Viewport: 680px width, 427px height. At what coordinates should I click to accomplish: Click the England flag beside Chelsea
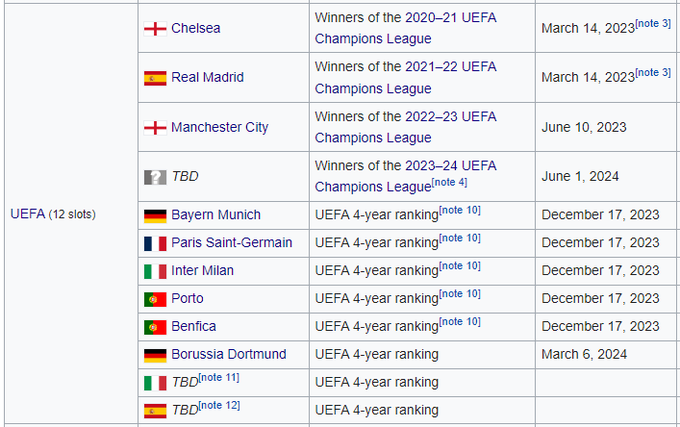155,28
